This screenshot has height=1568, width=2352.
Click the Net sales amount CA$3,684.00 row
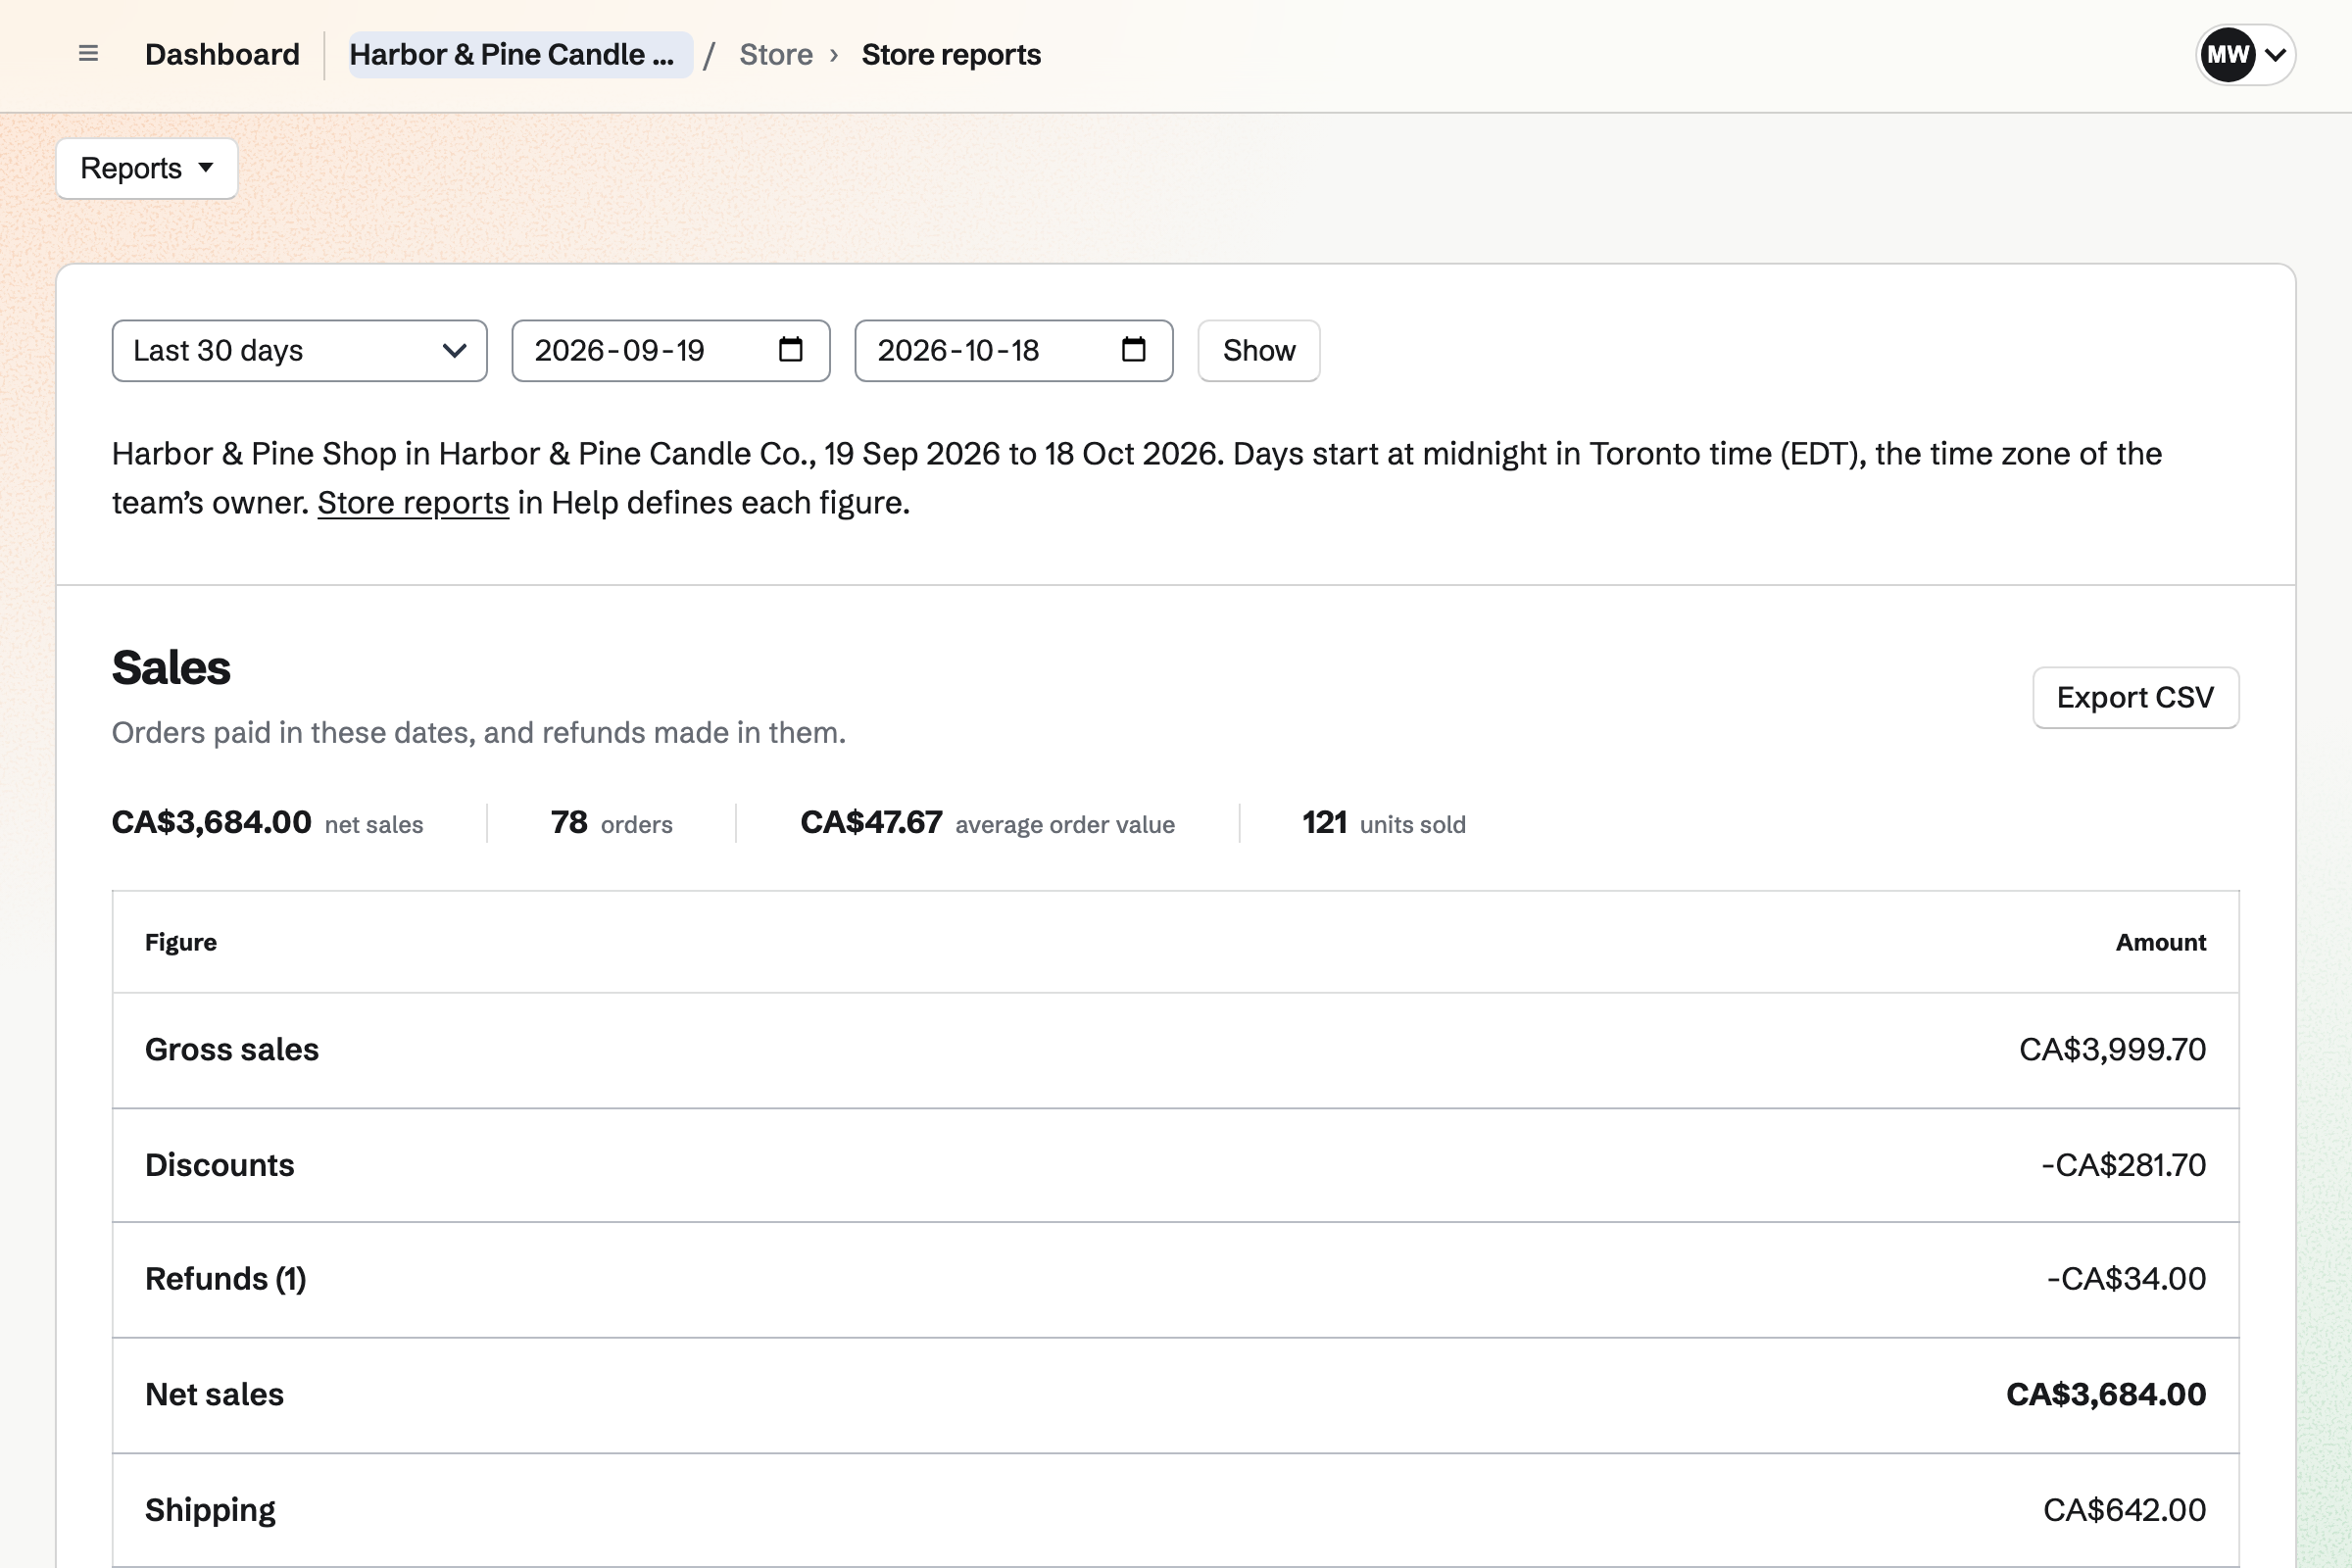point(1175,1395)
